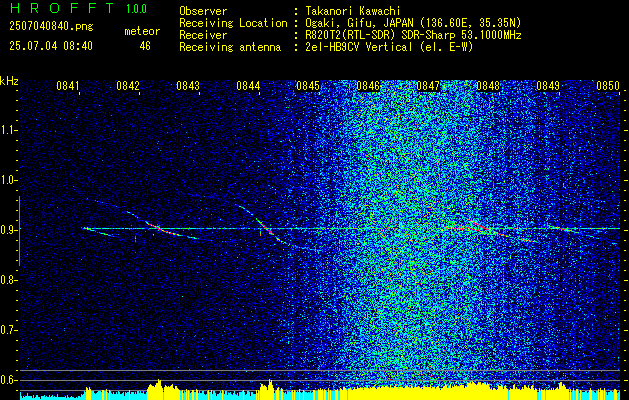This screenshot has height=400, width=629.
Task: Click the Receiving antenna label
Action: 230,47
